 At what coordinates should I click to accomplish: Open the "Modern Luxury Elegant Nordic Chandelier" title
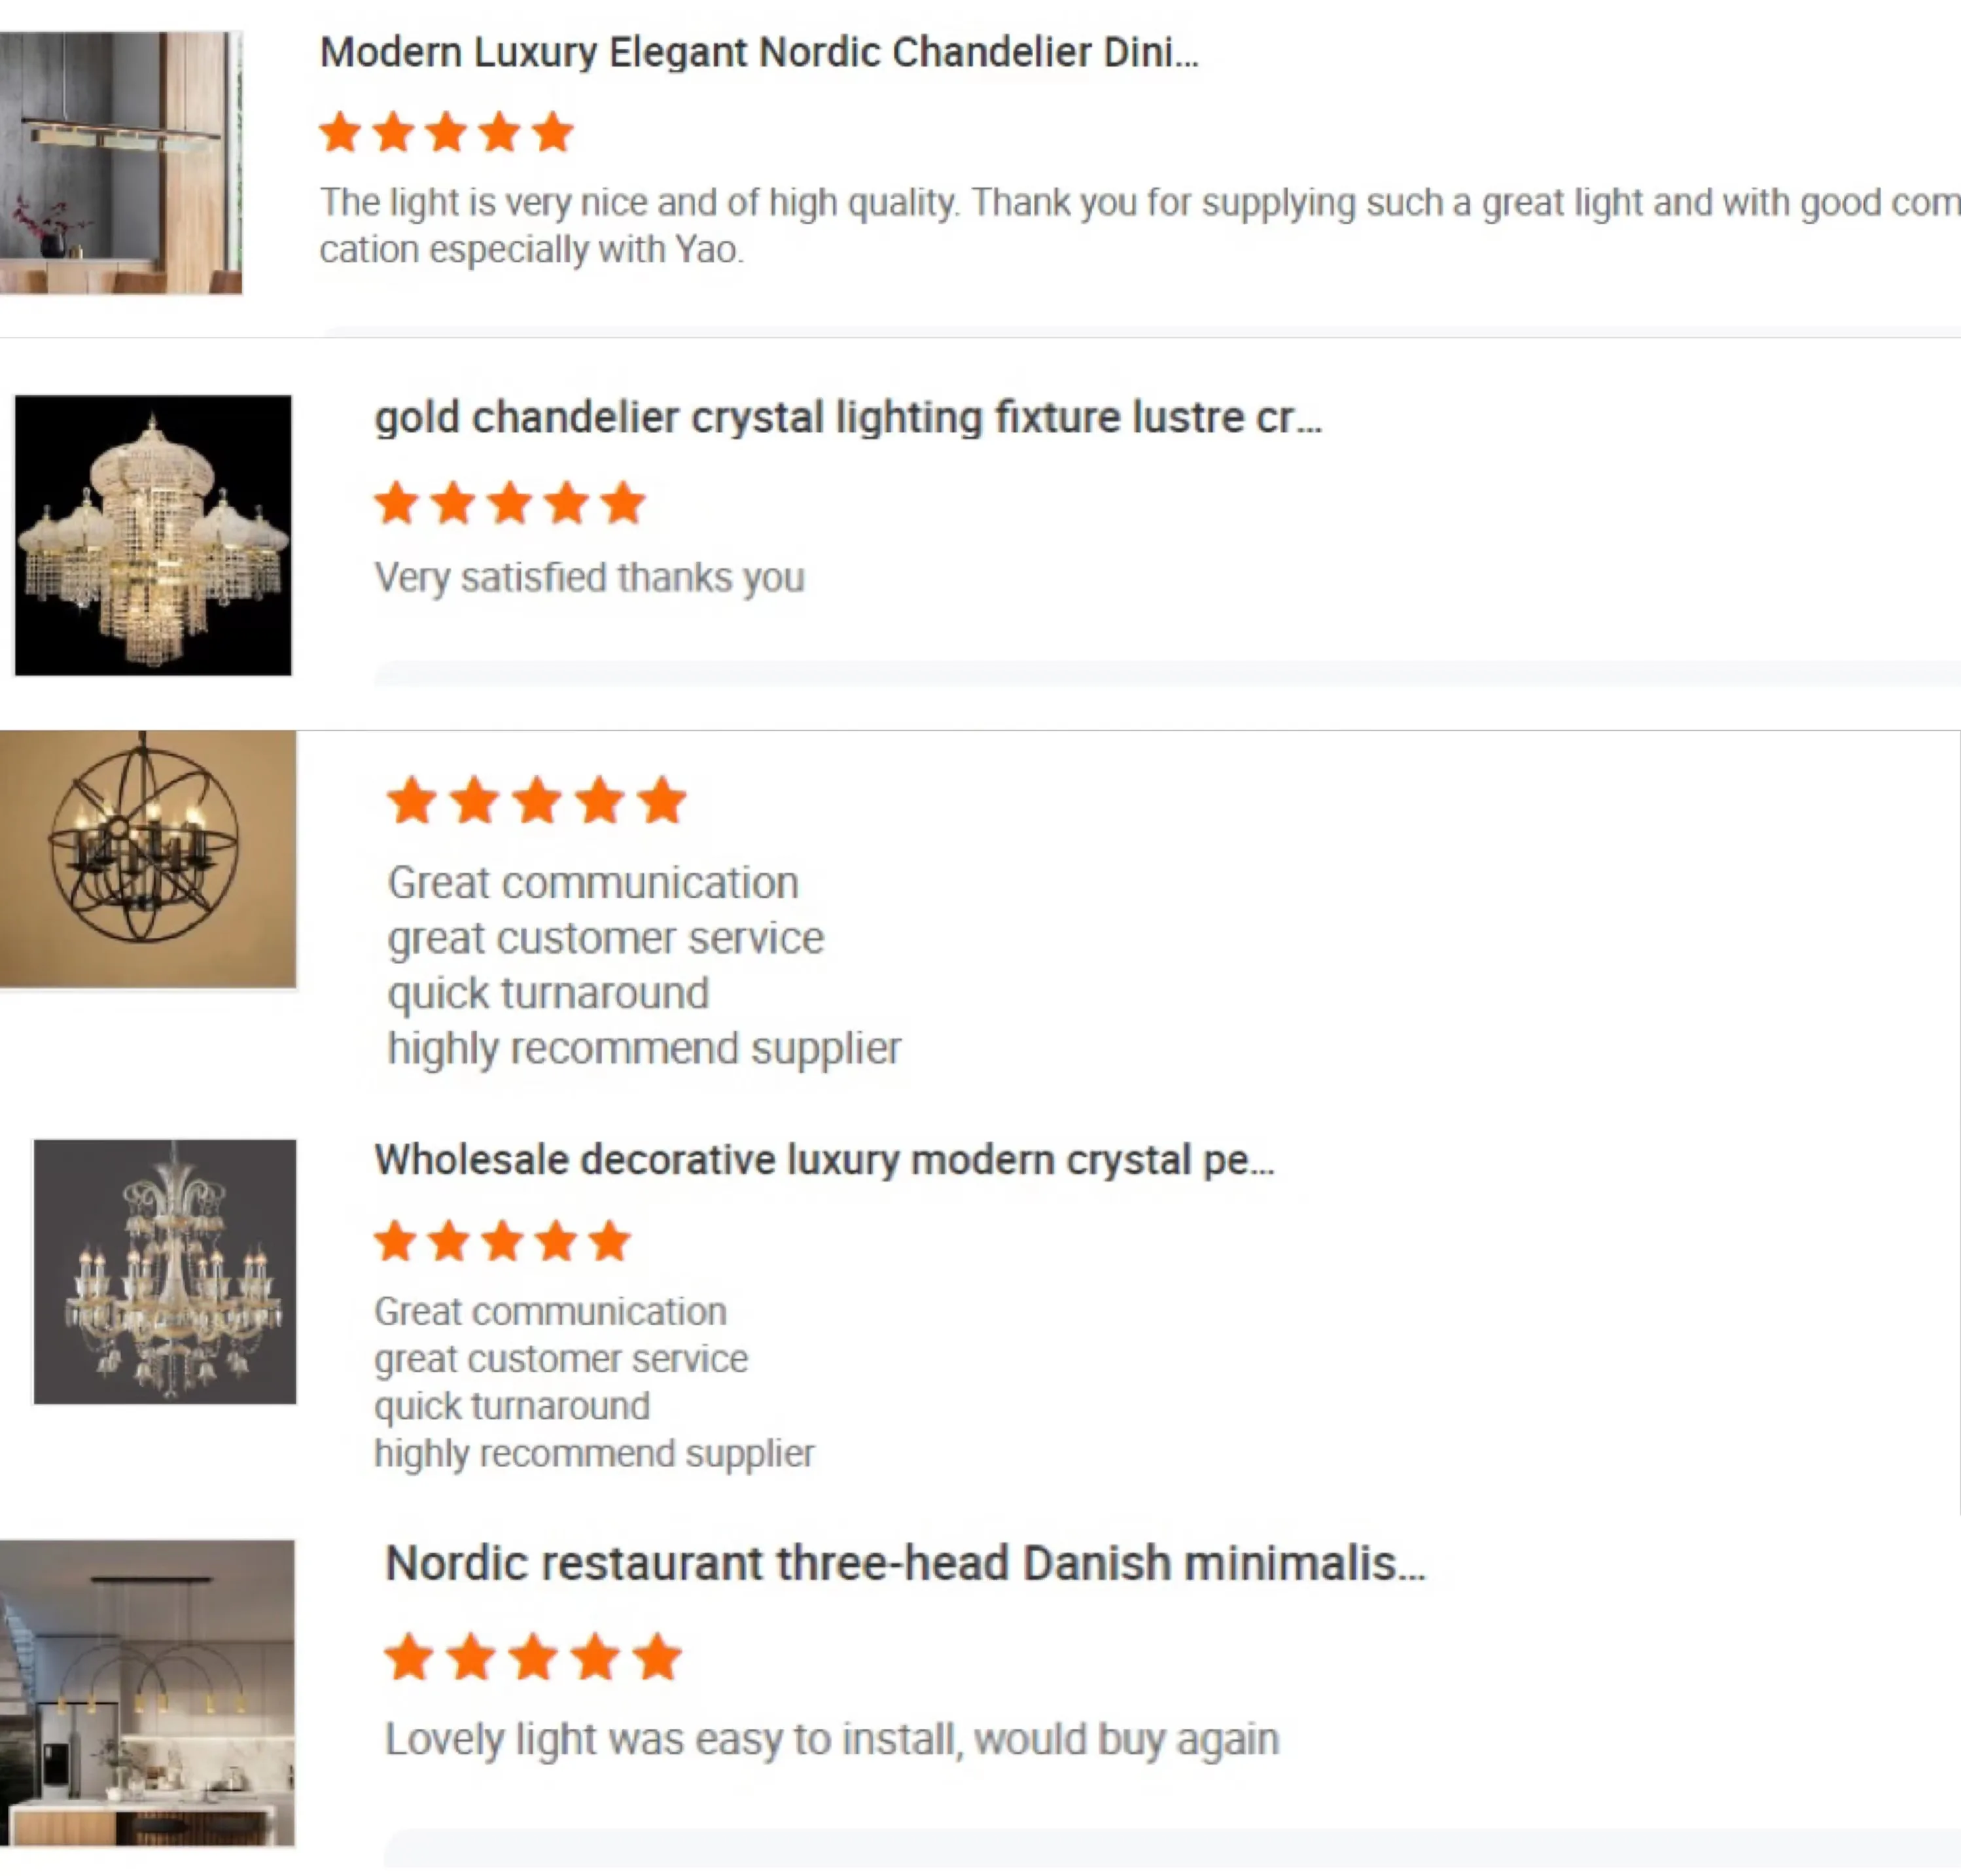pos(758,52)
